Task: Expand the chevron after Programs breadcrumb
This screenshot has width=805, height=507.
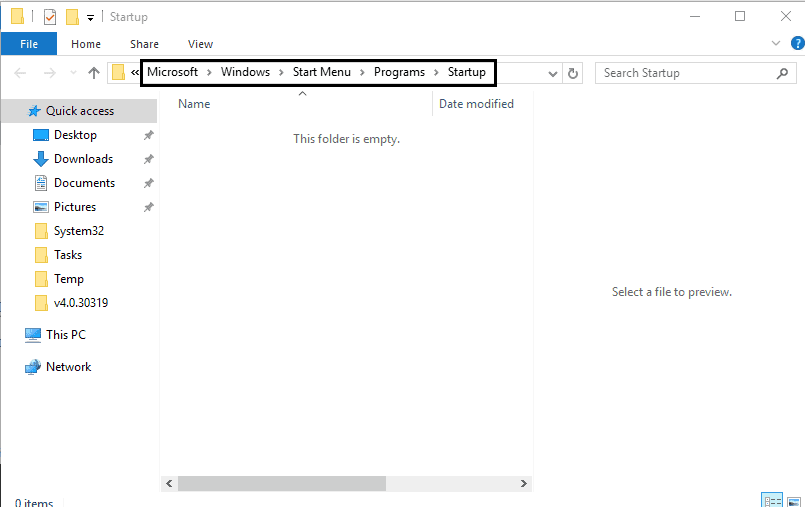Action: point(436,72)
